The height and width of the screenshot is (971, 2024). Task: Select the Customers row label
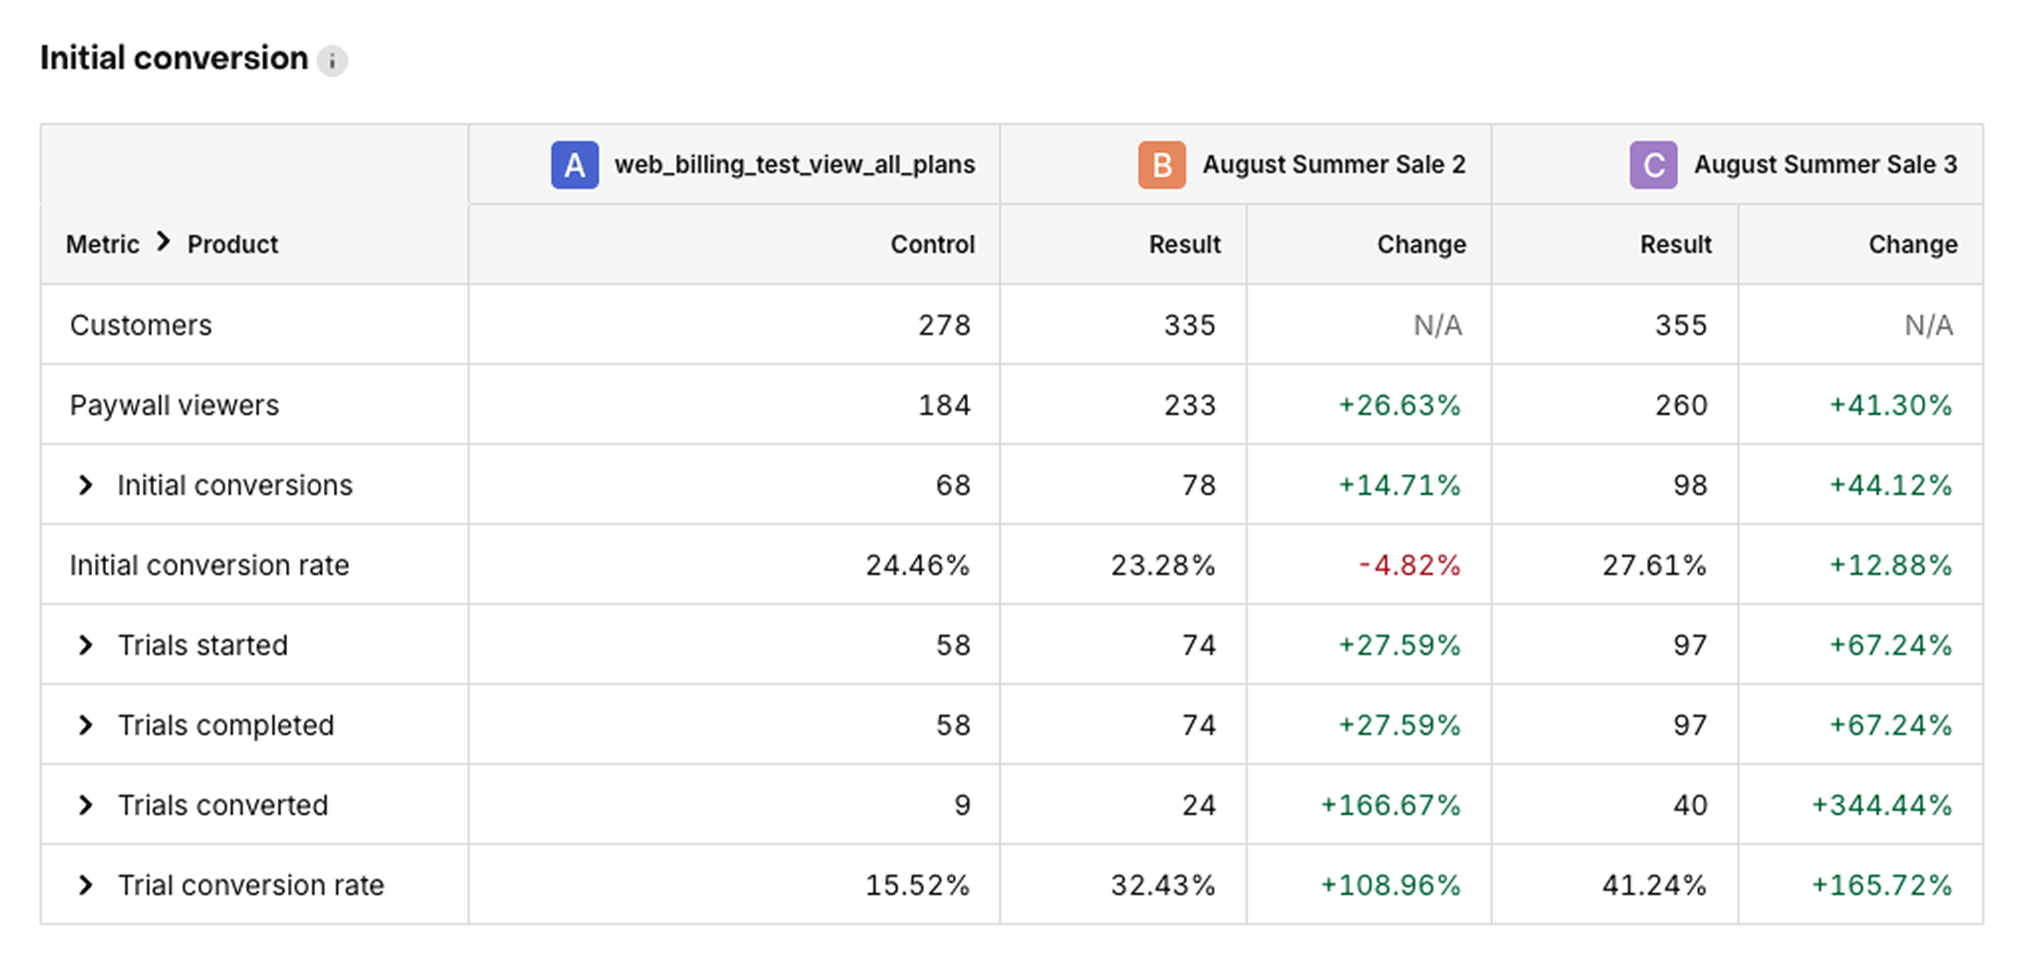point(141,325)
